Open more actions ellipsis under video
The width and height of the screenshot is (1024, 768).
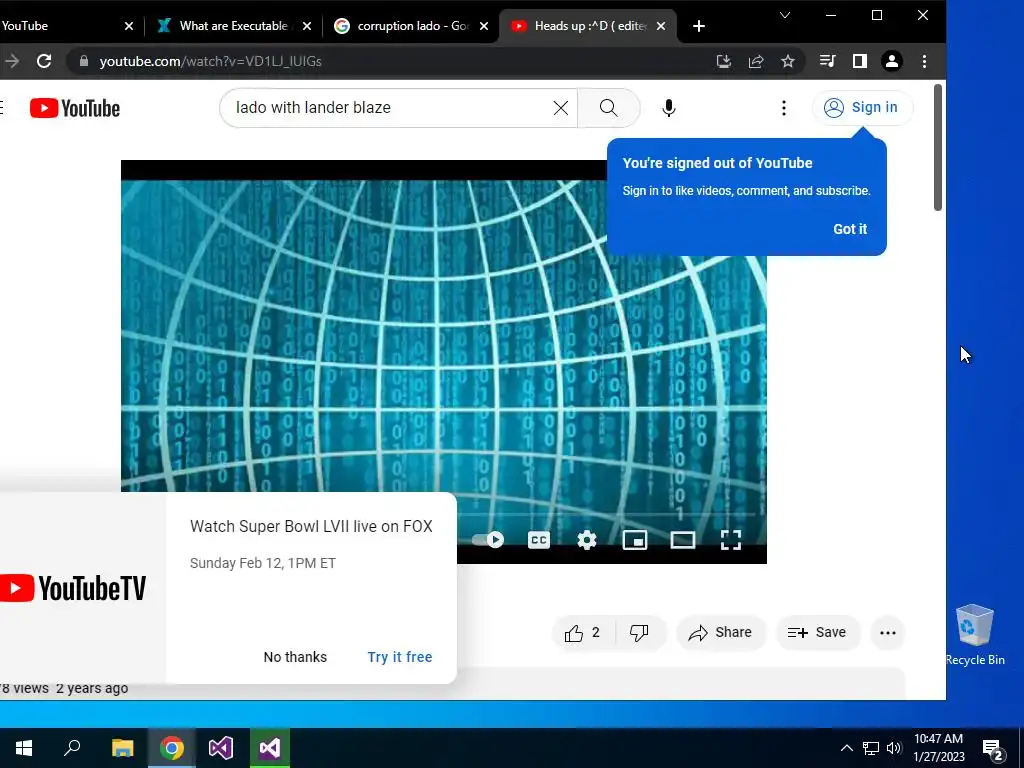point(888,633)
